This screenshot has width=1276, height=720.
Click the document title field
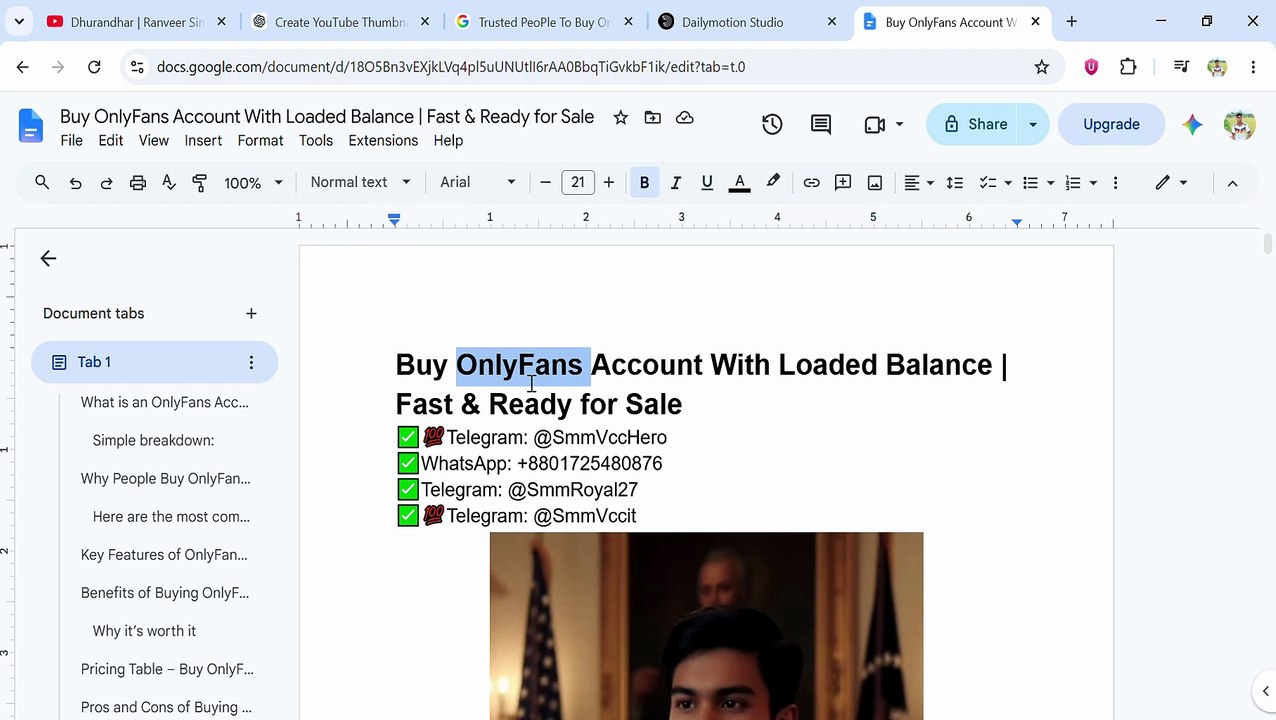[x=327, y=117]
